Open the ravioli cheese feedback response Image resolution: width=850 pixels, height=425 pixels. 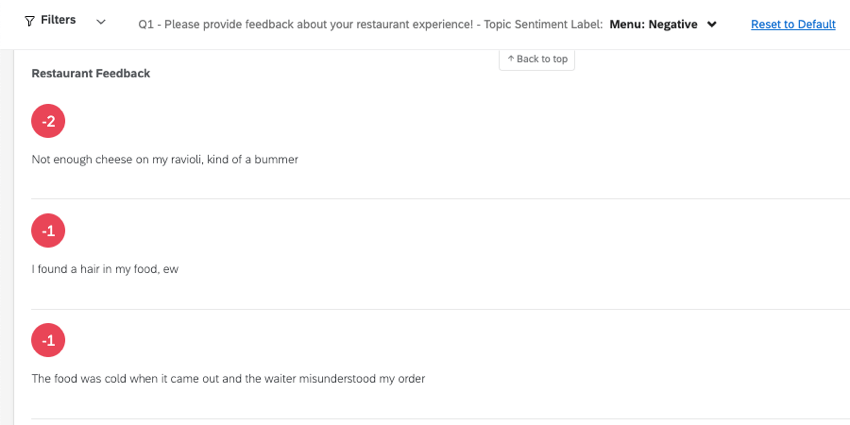165,159
